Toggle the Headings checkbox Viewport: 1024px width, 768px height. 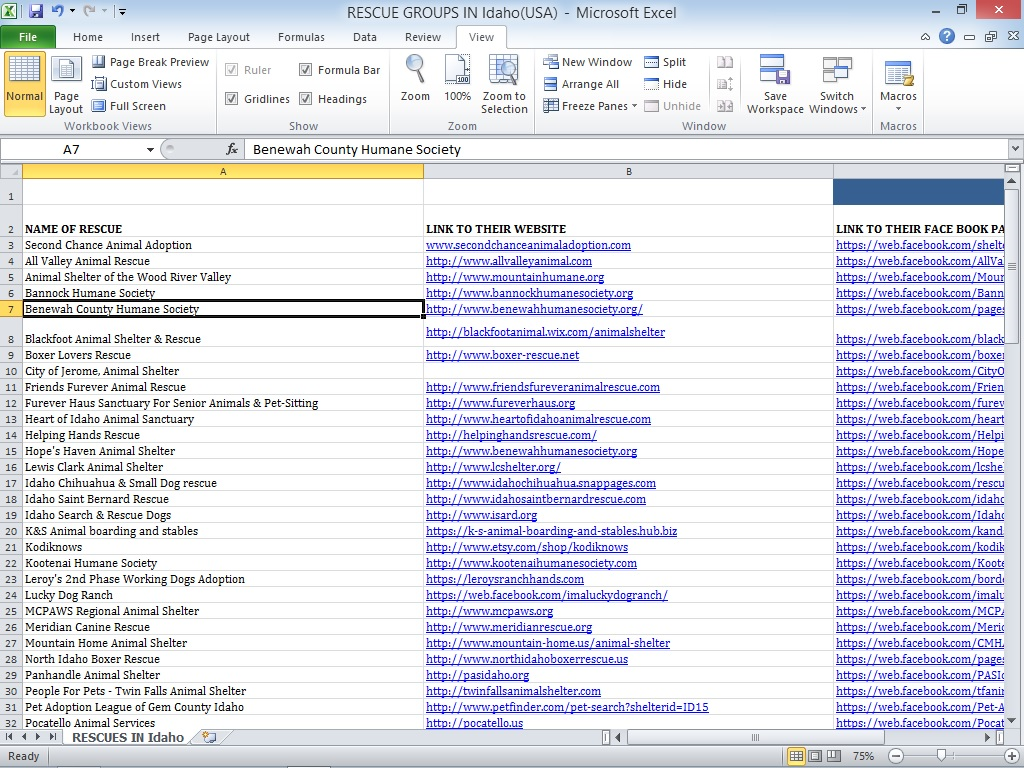305,99
